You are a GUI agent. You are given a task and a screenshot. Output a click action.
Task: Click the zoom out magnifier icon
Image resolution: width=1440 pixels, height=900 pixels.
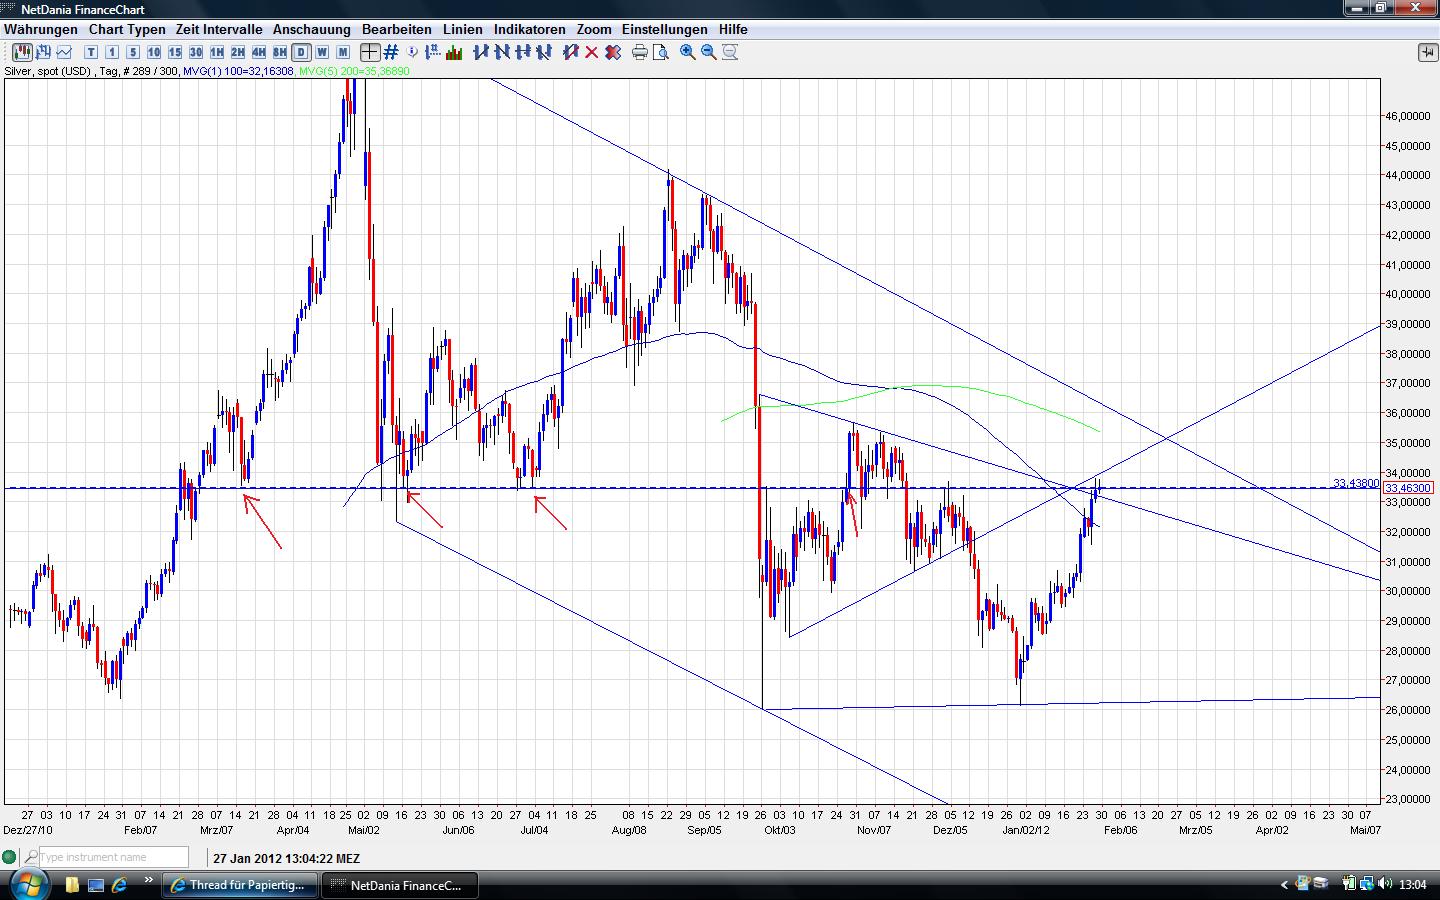[x=709, y=52]
